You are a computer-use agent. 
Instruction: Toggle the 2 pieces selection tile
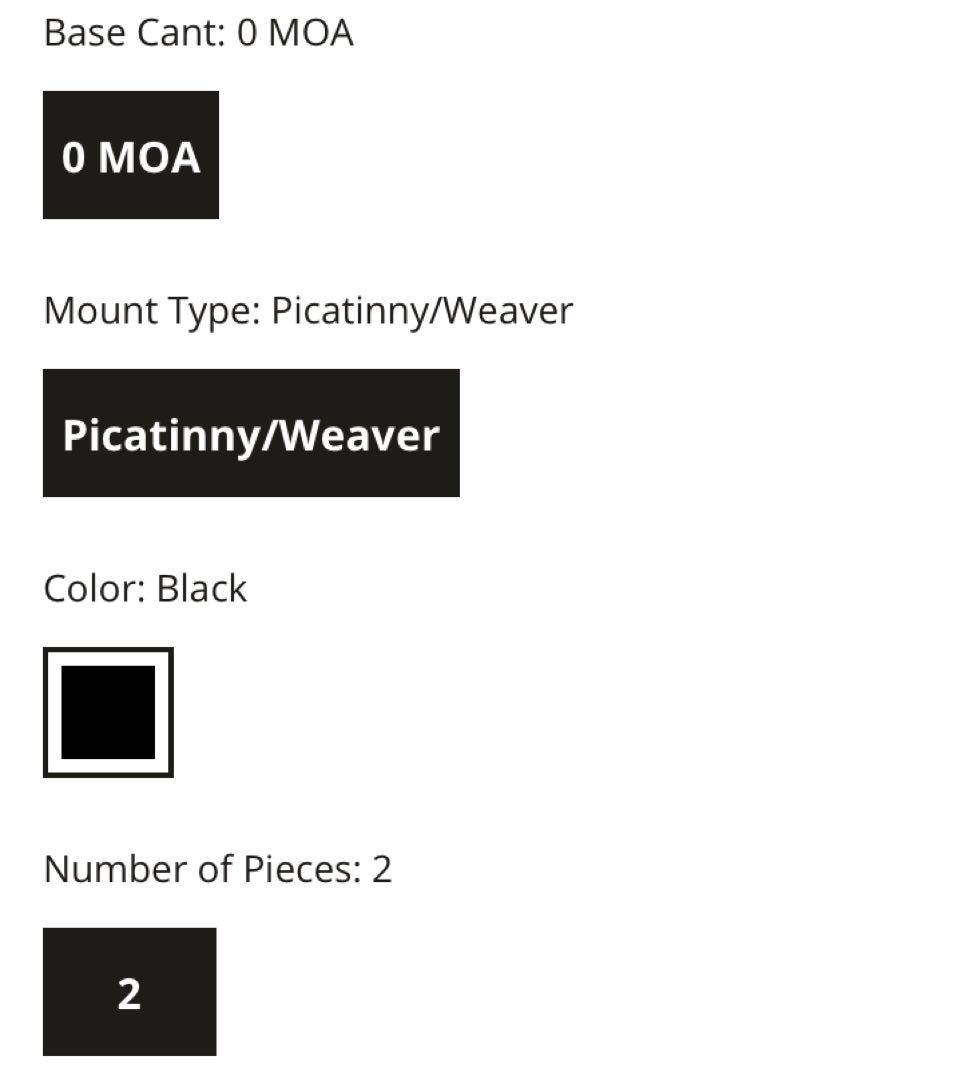pyautogui.click(x=129, y=992)
